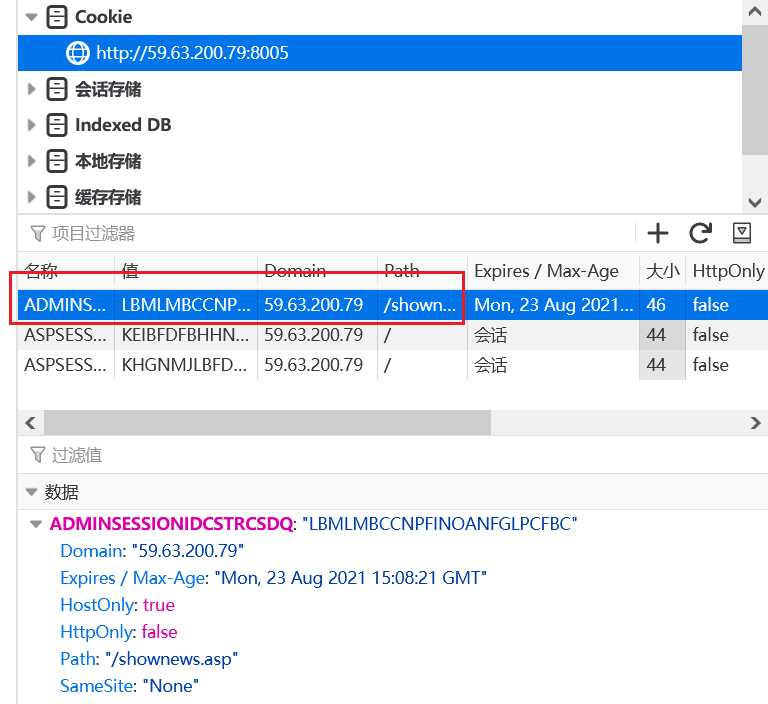Collapse the 数据 section
768x704 pixels.
31,492
